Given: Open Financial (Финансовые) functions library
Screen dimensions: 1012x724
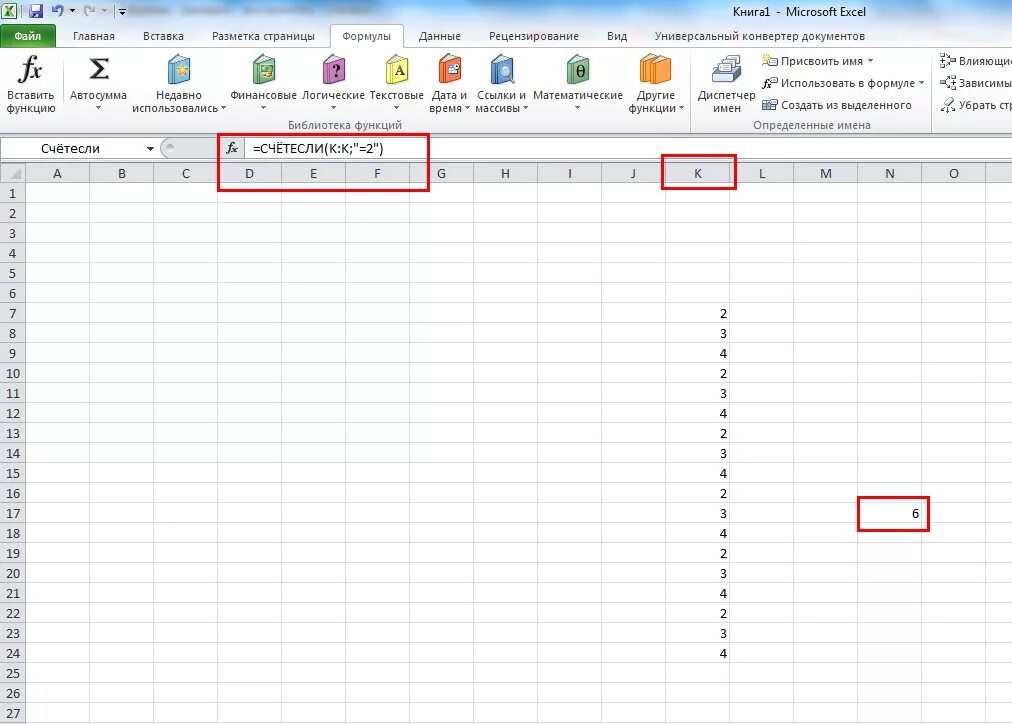Looking at the screenshot, I should point(263,83).
